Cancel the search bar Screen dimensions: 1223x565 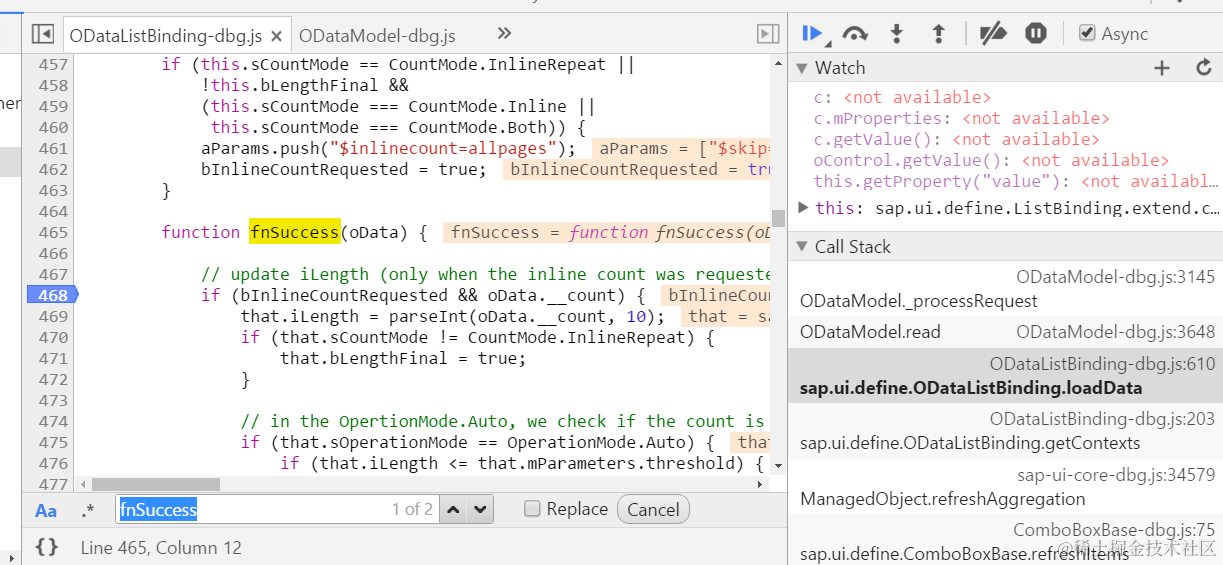point(653,510)
